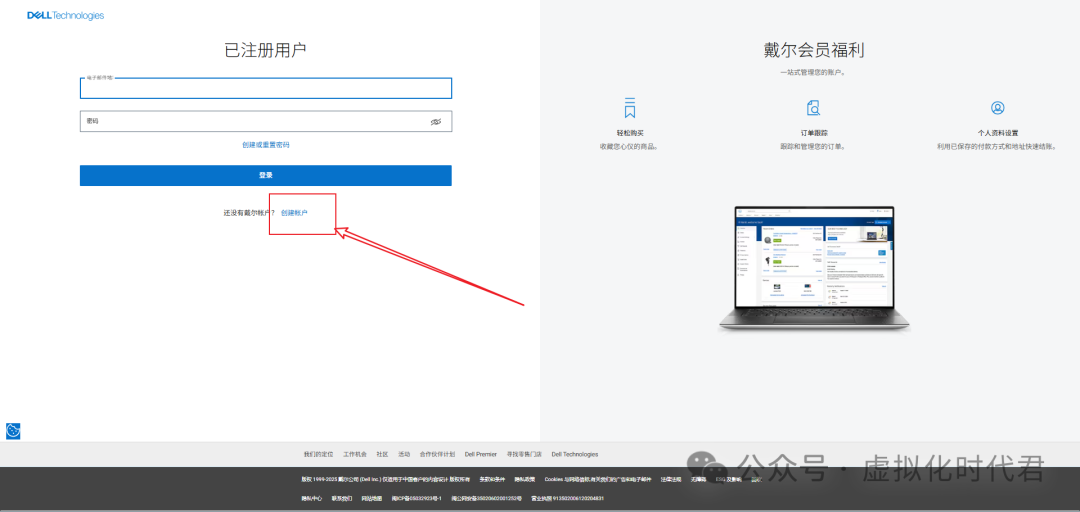Click the Dell Technologies logo
This screenshot has width=1080, height=512.
point(65,15)
